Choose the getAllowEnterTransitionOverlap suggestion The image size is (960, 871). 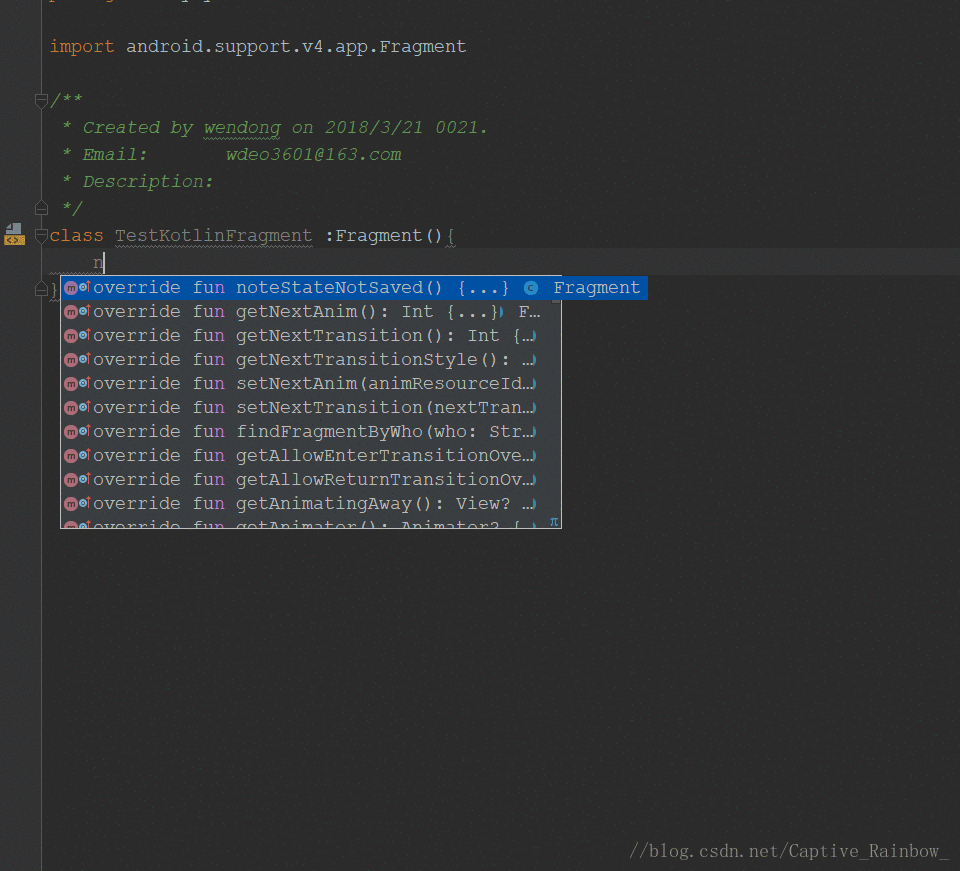(300, 456)
